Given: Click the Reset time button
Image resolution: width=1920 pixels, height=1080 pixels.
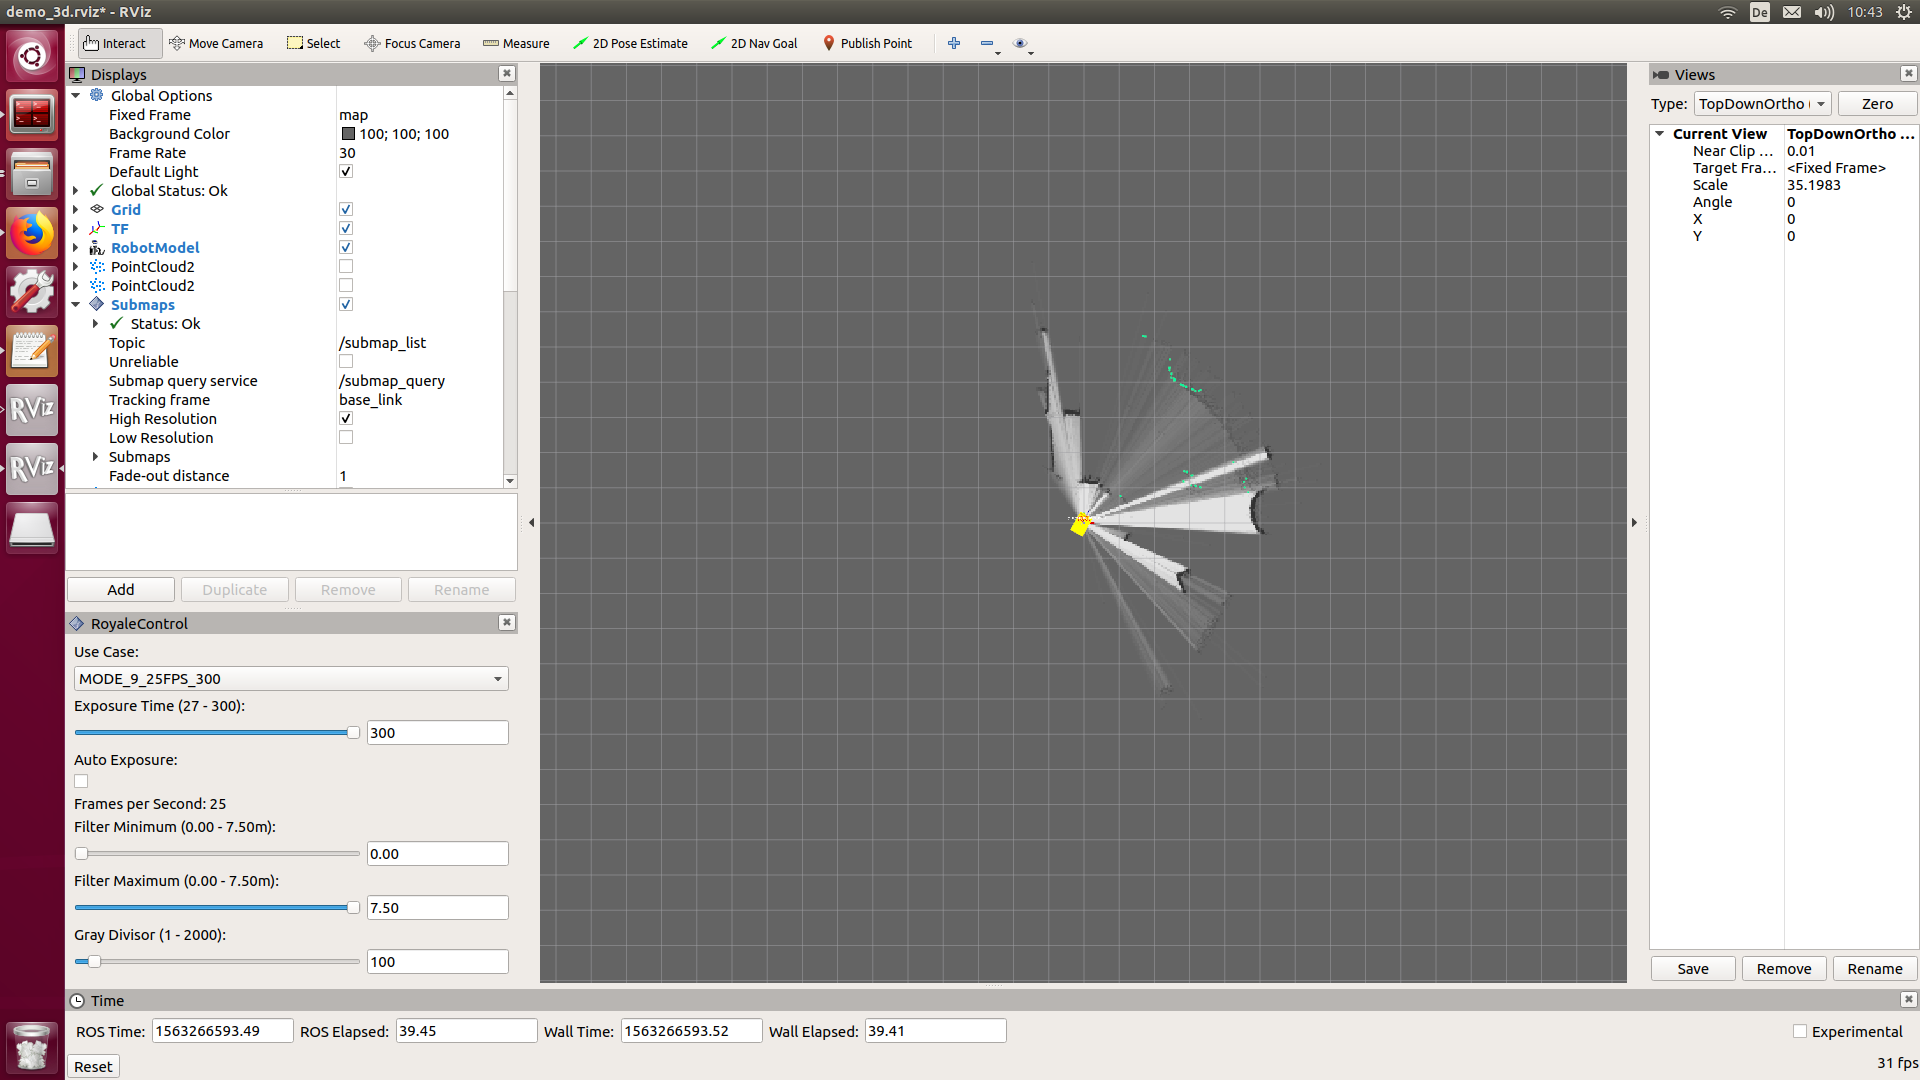Looking at the screenshot, I should click(93, 1067).
